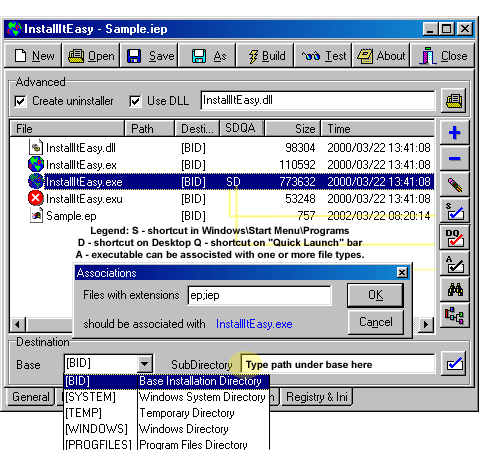Select InstallItEasy.exu file name

pyautogui.click(x=84, y=199)
